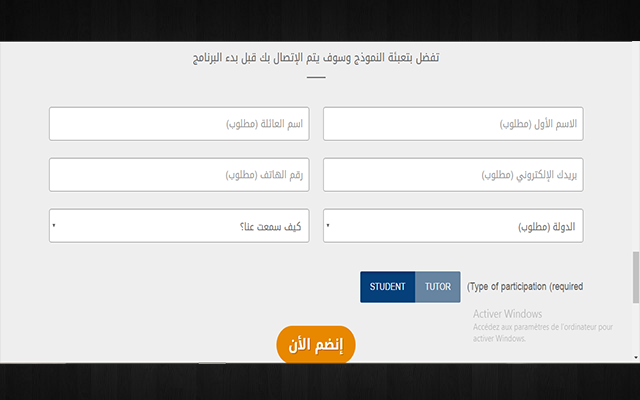Click the vertical scrollbar thumb
Screen dimensions: 640x400
[x=635, y=277]
